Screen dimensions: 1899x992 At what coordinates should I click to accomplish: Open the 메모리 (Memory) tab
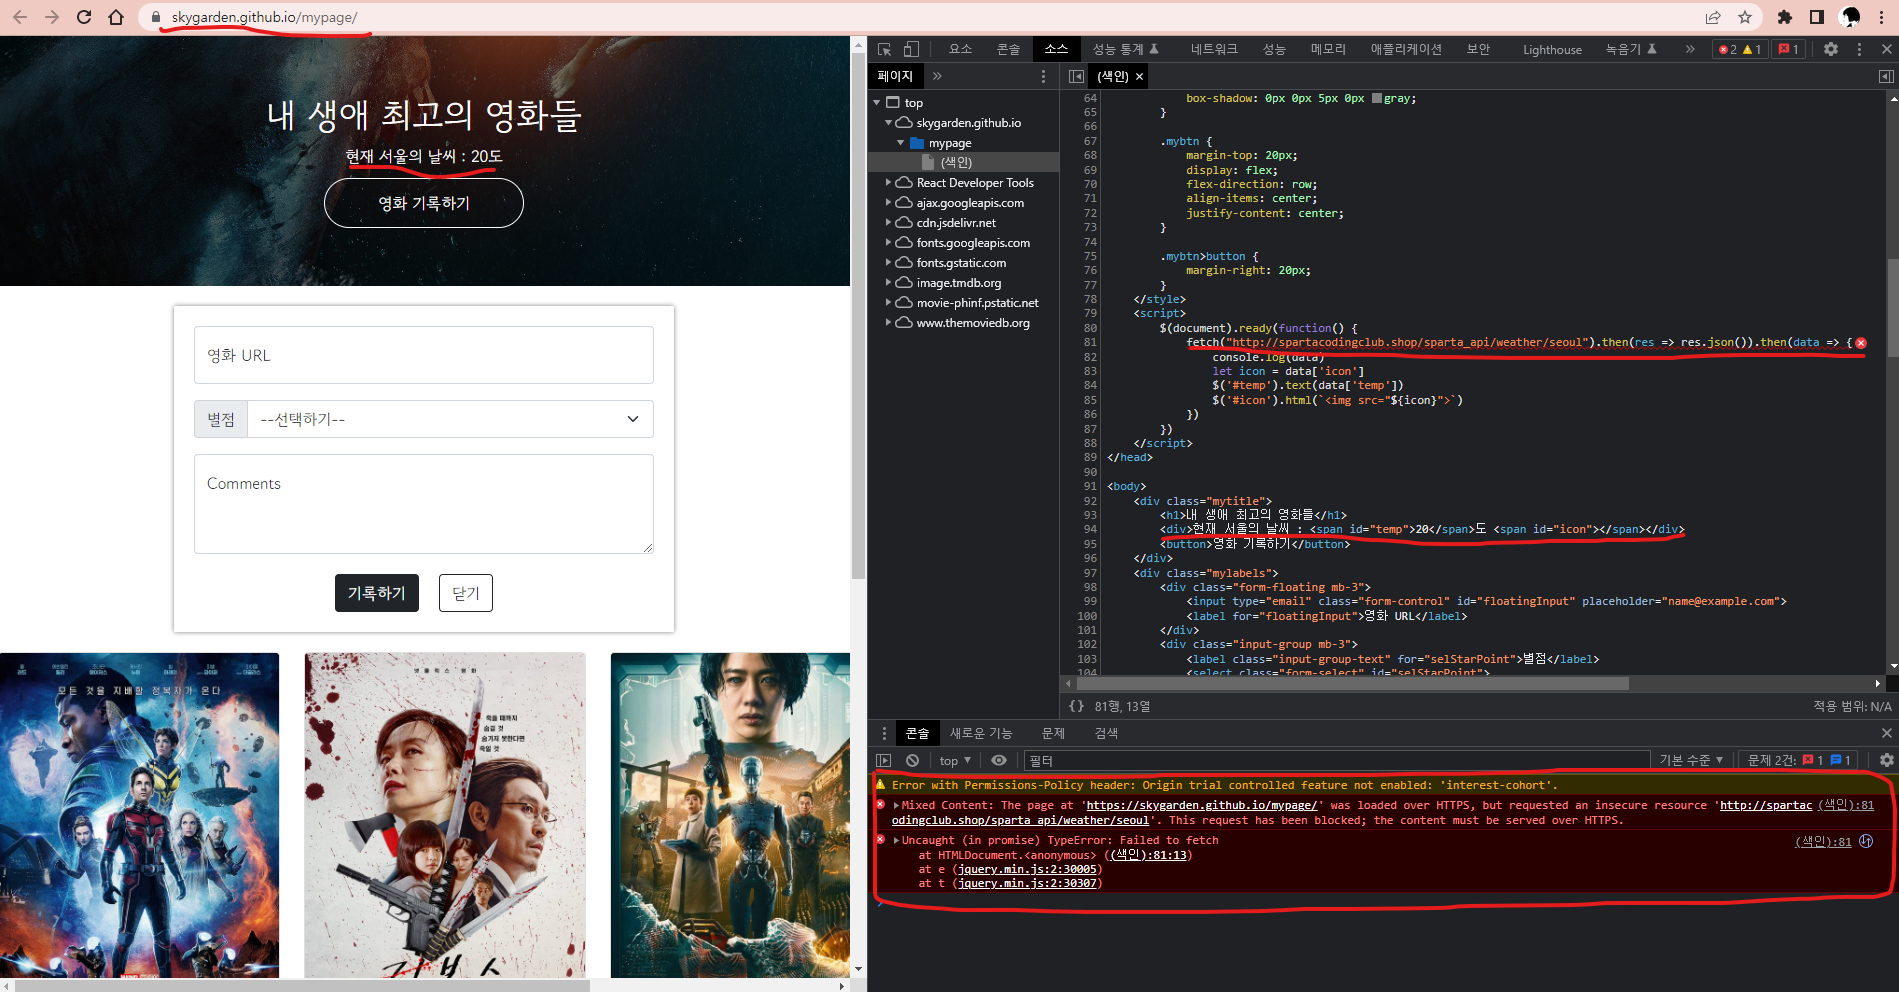[x=1328, y=49]
